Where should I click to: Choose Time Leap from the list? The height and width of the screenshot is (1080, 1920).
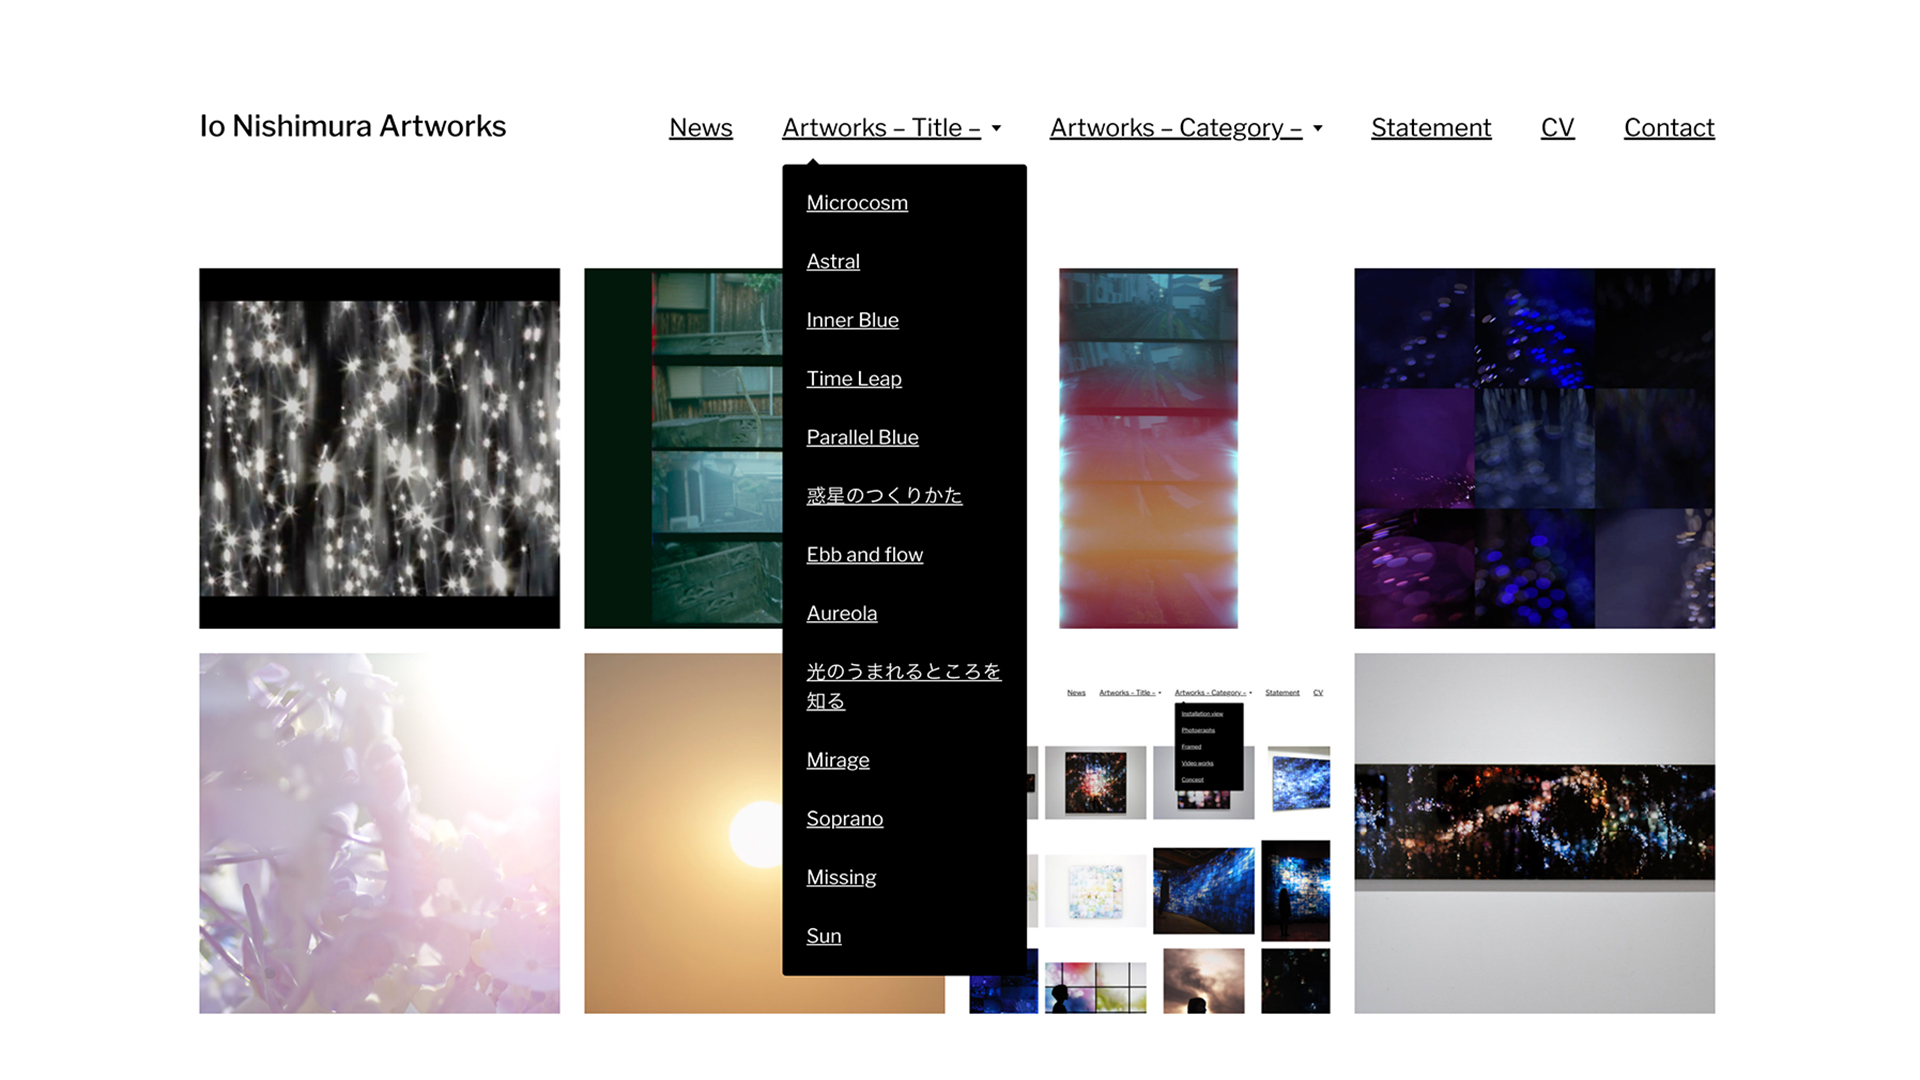pyautogui.click(x=853, y=379)
